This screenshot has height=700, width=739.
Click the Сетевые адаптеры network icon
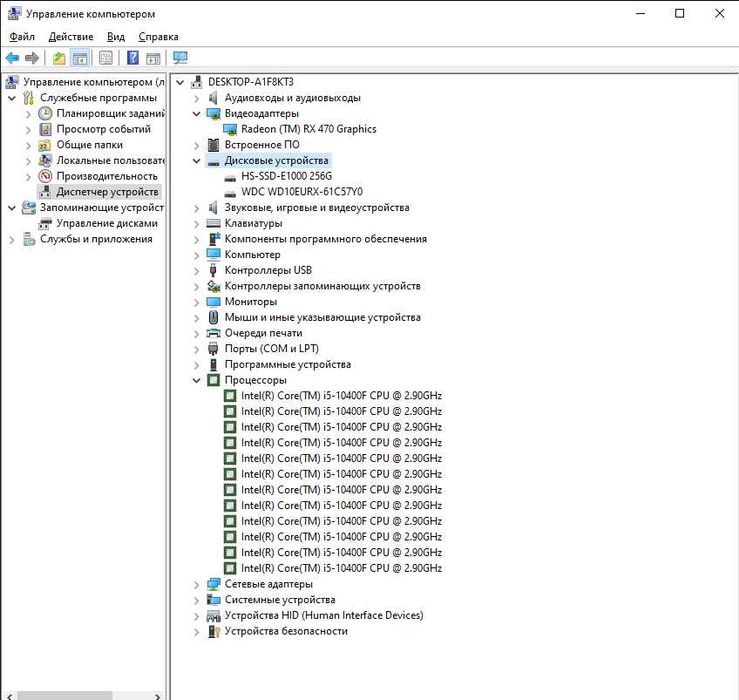213,584
